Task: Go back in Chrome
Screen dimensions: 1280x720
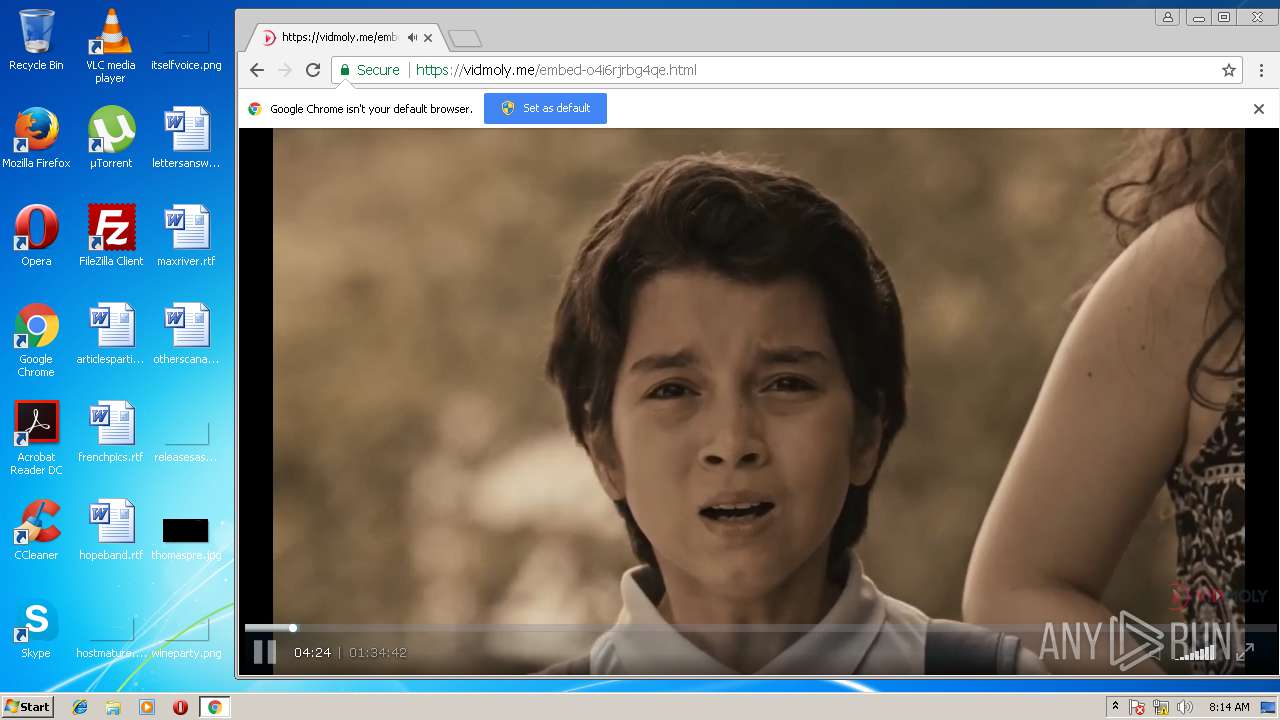Action: point(257,70)
